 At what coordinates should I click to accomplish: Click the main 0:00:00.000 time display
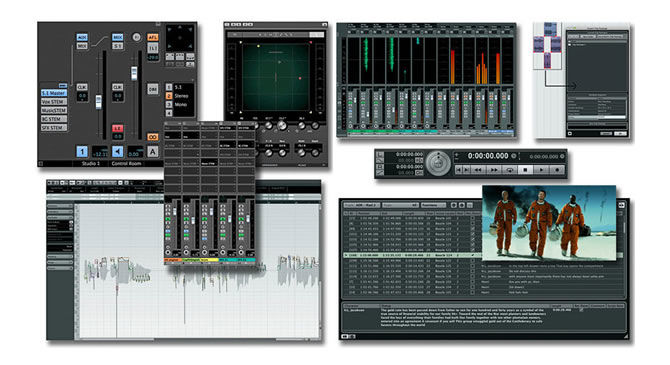488,156
